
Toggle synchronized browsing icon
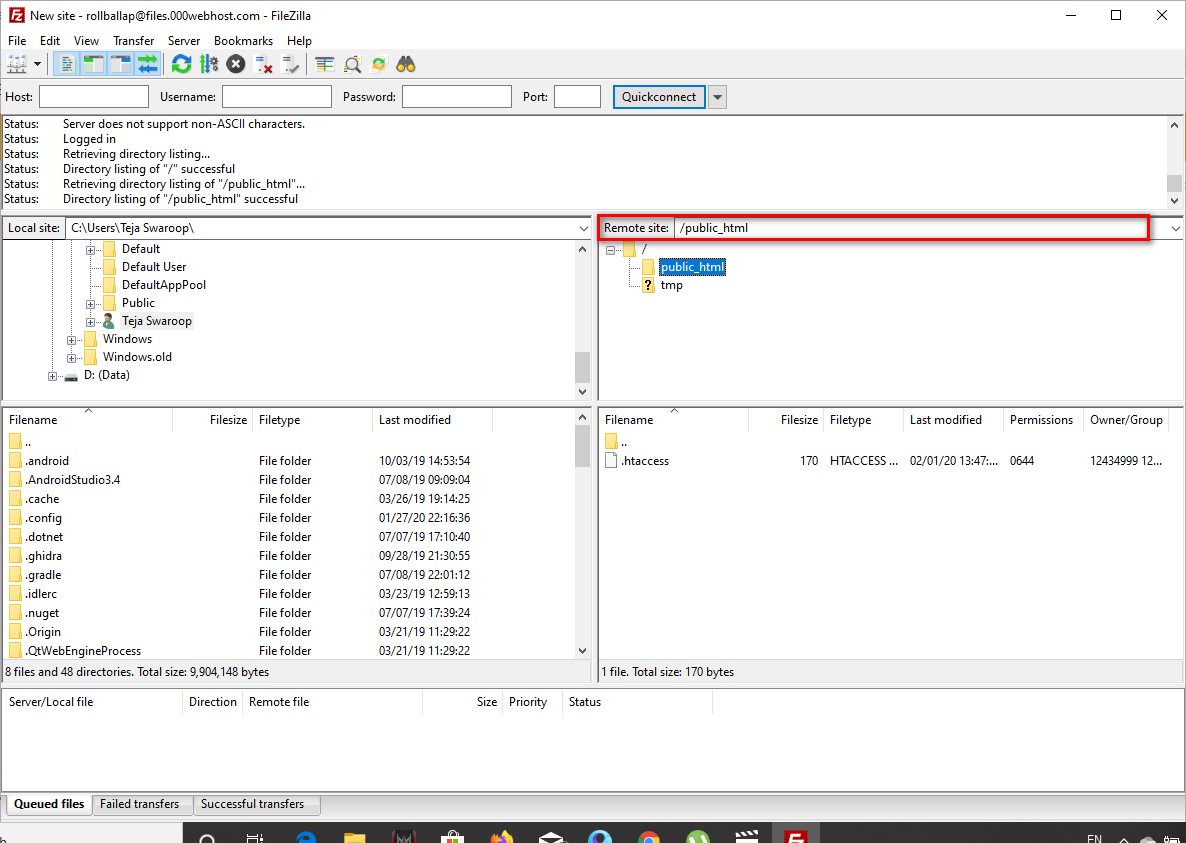tap(379, 64)
